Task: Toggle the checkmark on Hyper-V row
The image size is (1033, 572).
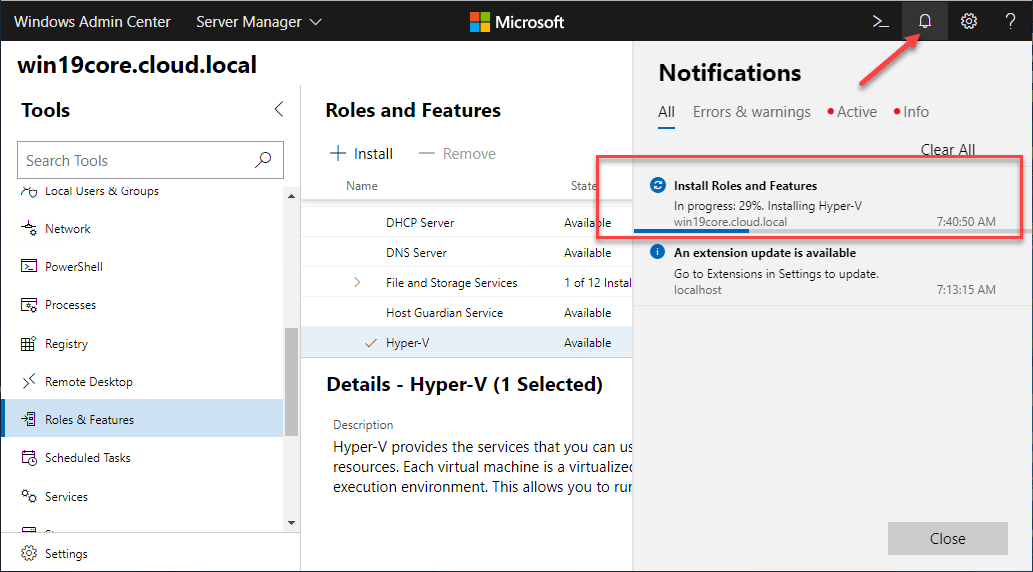Action: 370,343
